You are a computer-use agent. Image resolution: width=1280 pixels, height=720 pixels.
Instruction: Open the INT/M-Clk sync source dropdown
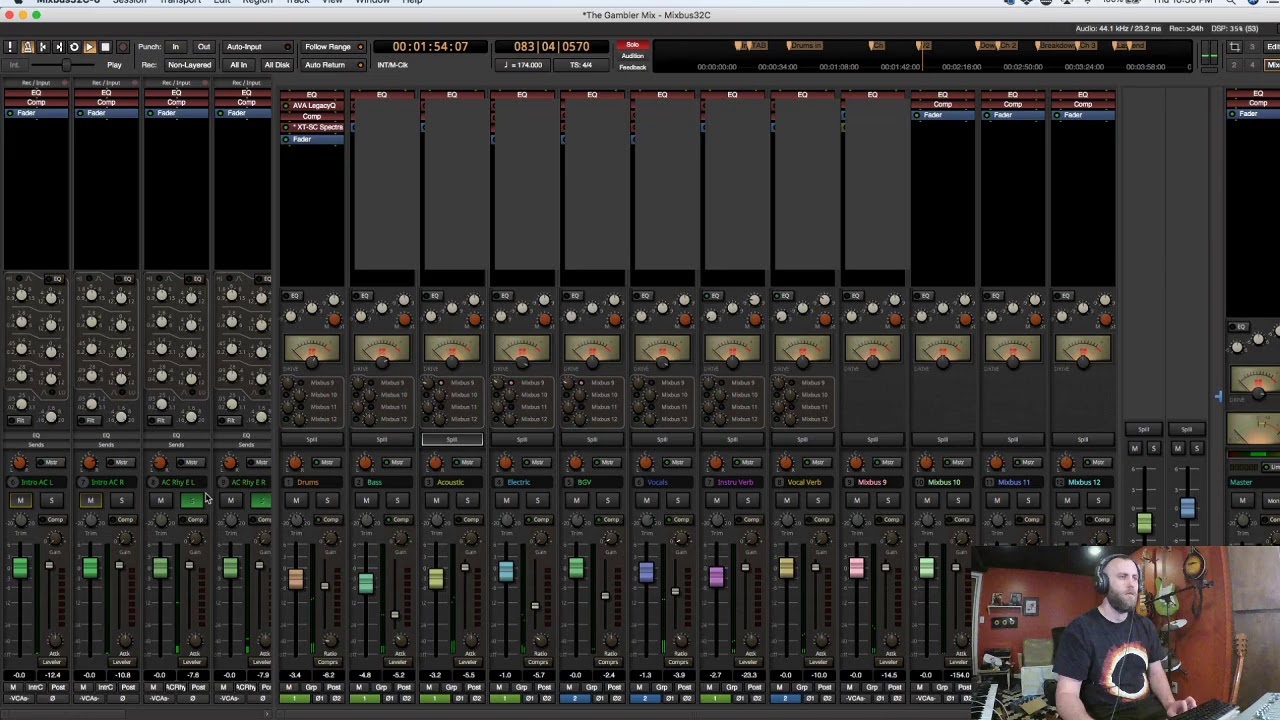[x=392, y=65]
